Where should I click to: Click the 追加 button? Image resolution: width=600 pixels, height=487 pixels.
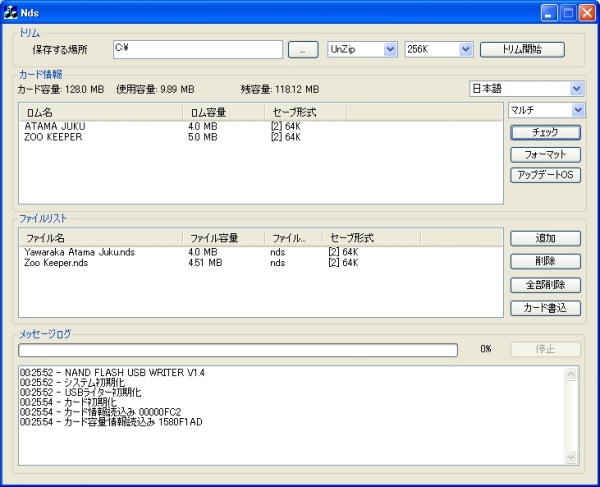(x=545, y=238)
